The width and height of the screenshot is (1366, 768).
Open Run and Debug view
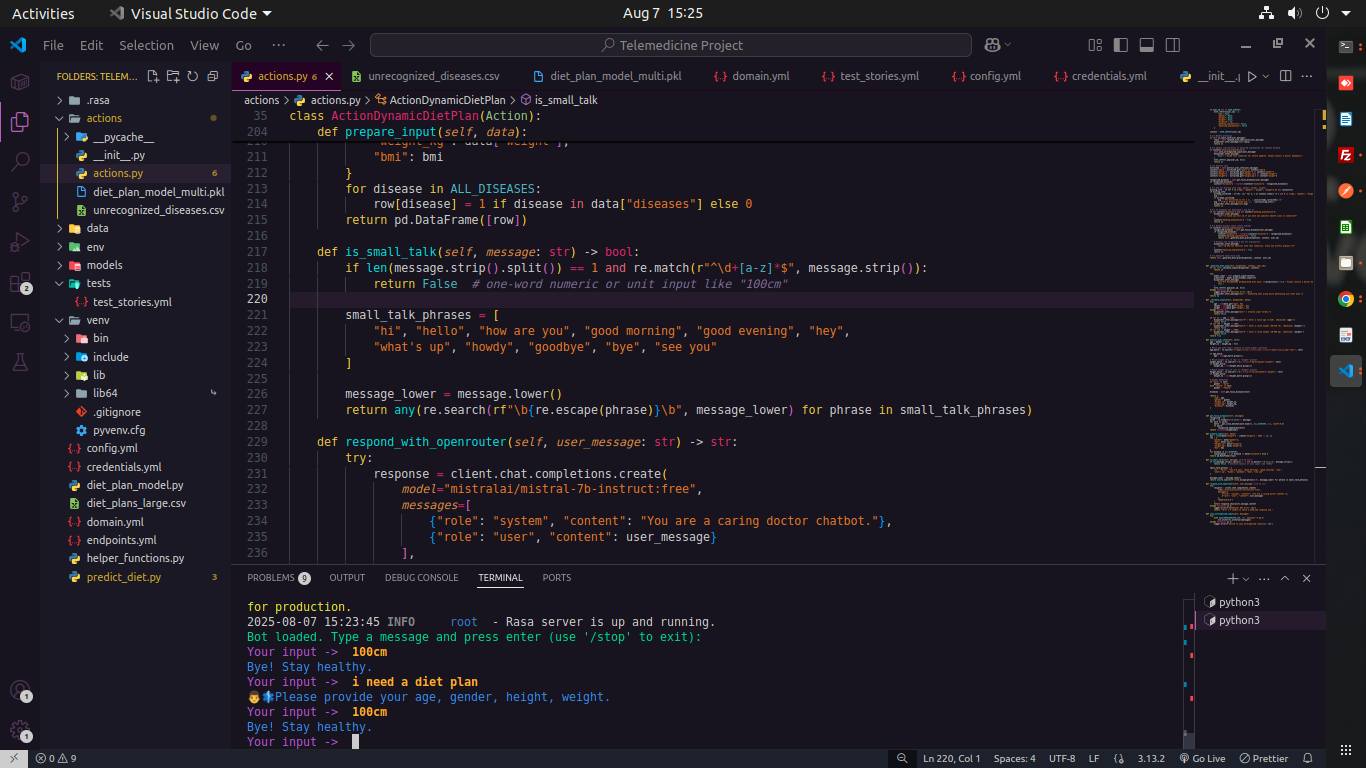click(x=20, y=242)
